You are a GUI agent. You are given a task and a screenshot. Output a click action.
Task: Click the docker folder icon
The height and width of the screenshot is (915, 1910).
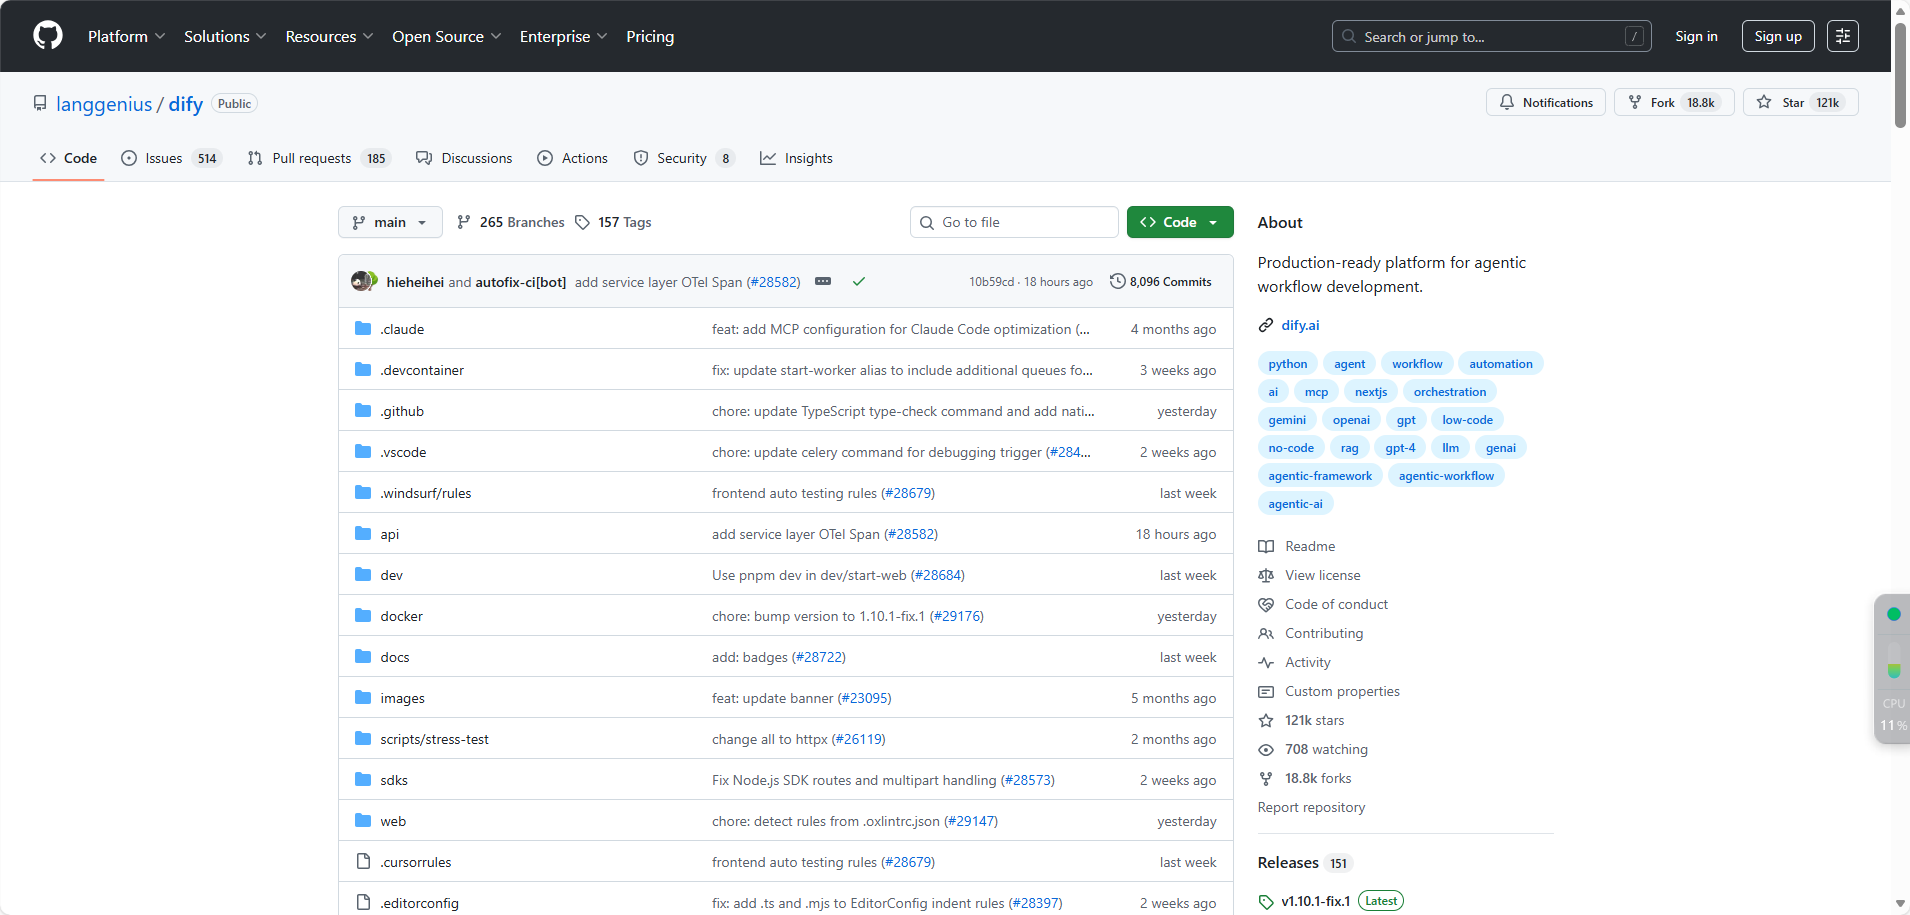[363, 616]
